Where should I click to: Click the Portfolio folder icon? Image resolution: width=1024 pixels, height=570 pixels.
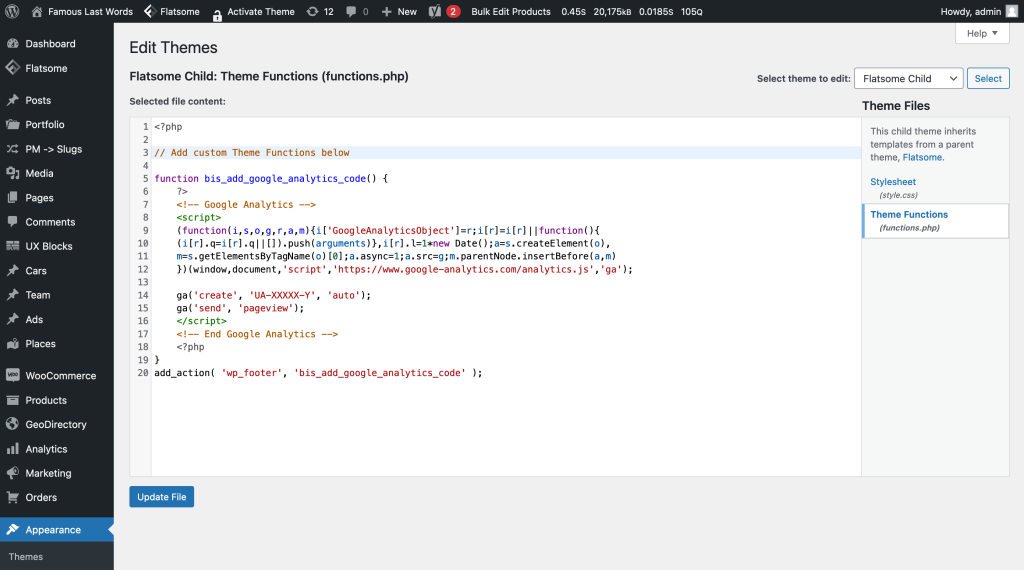point(12,124)
